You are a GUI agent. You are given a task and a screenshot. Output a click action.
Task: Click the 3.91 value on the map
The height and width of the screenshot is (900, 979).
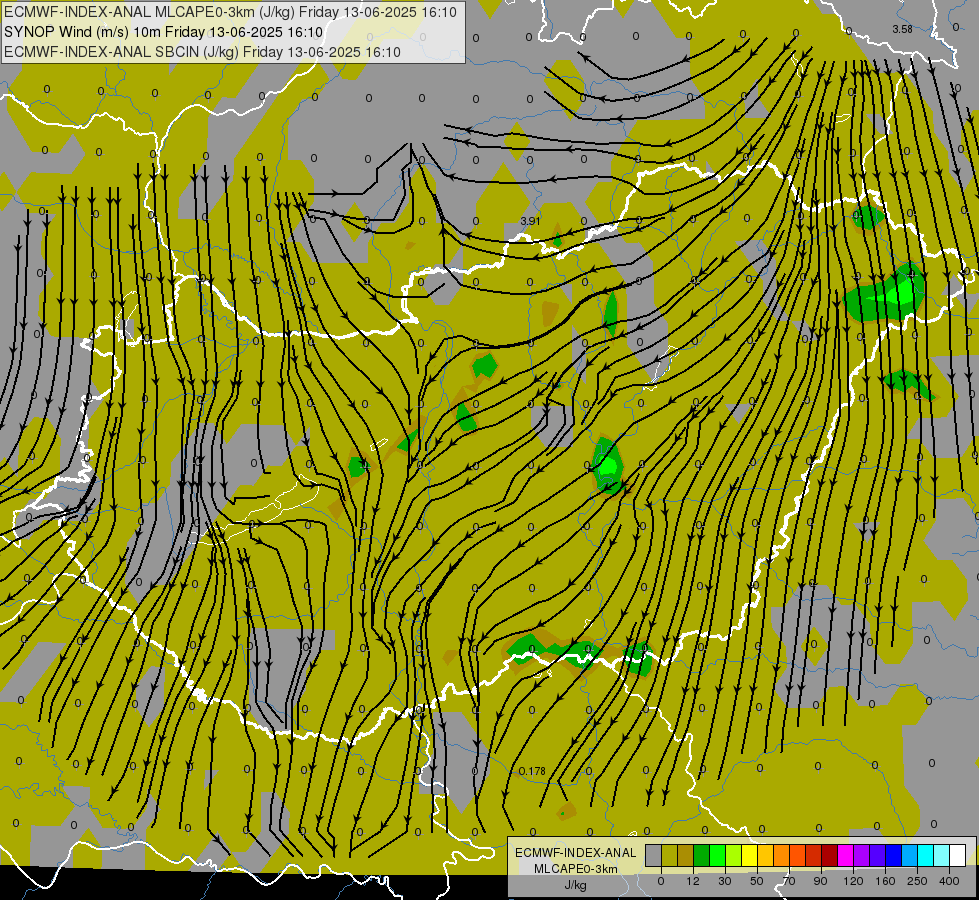530,221
